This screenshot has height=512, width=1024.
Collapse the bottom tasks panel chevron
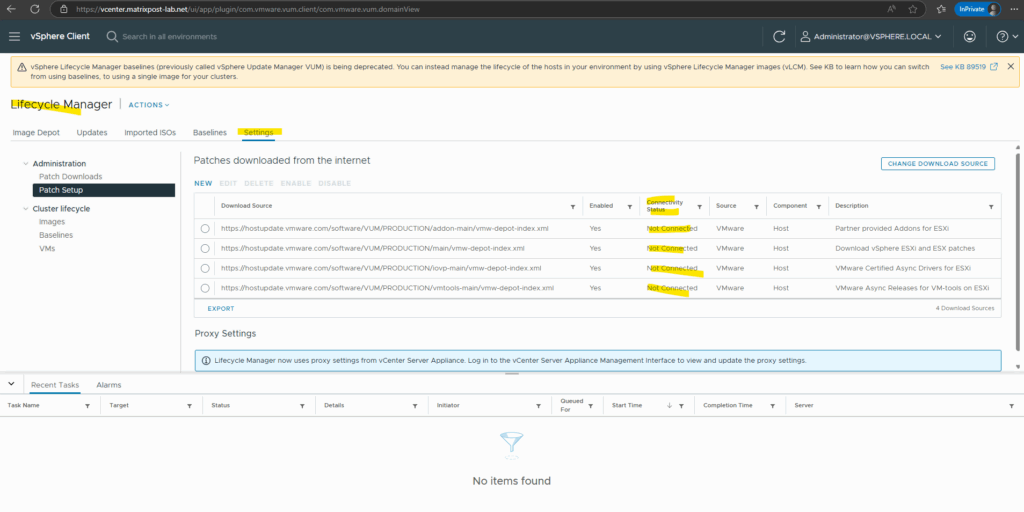(x=11, y=384)
